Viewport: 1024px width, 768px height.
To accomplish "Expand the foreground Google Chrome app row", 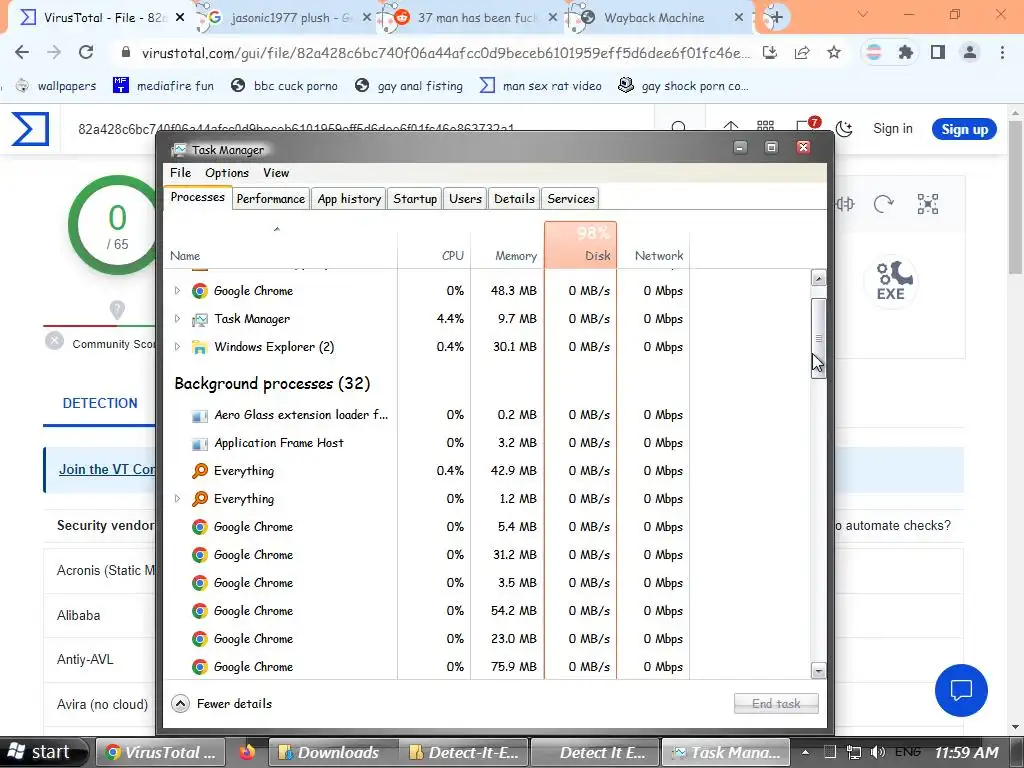I will click(x=177, y=291).
